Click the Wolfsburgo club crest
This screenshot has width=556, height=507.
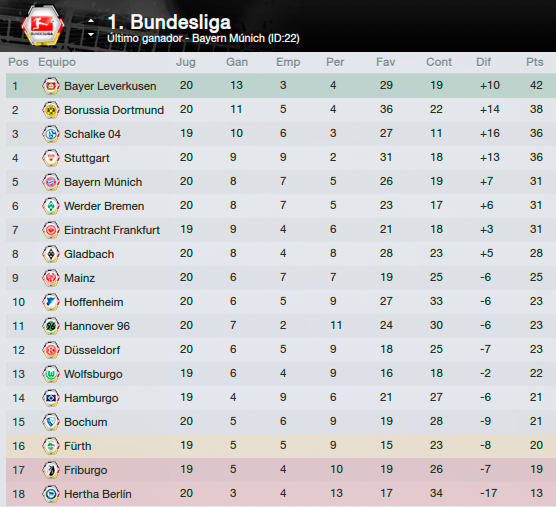point(51,374)
